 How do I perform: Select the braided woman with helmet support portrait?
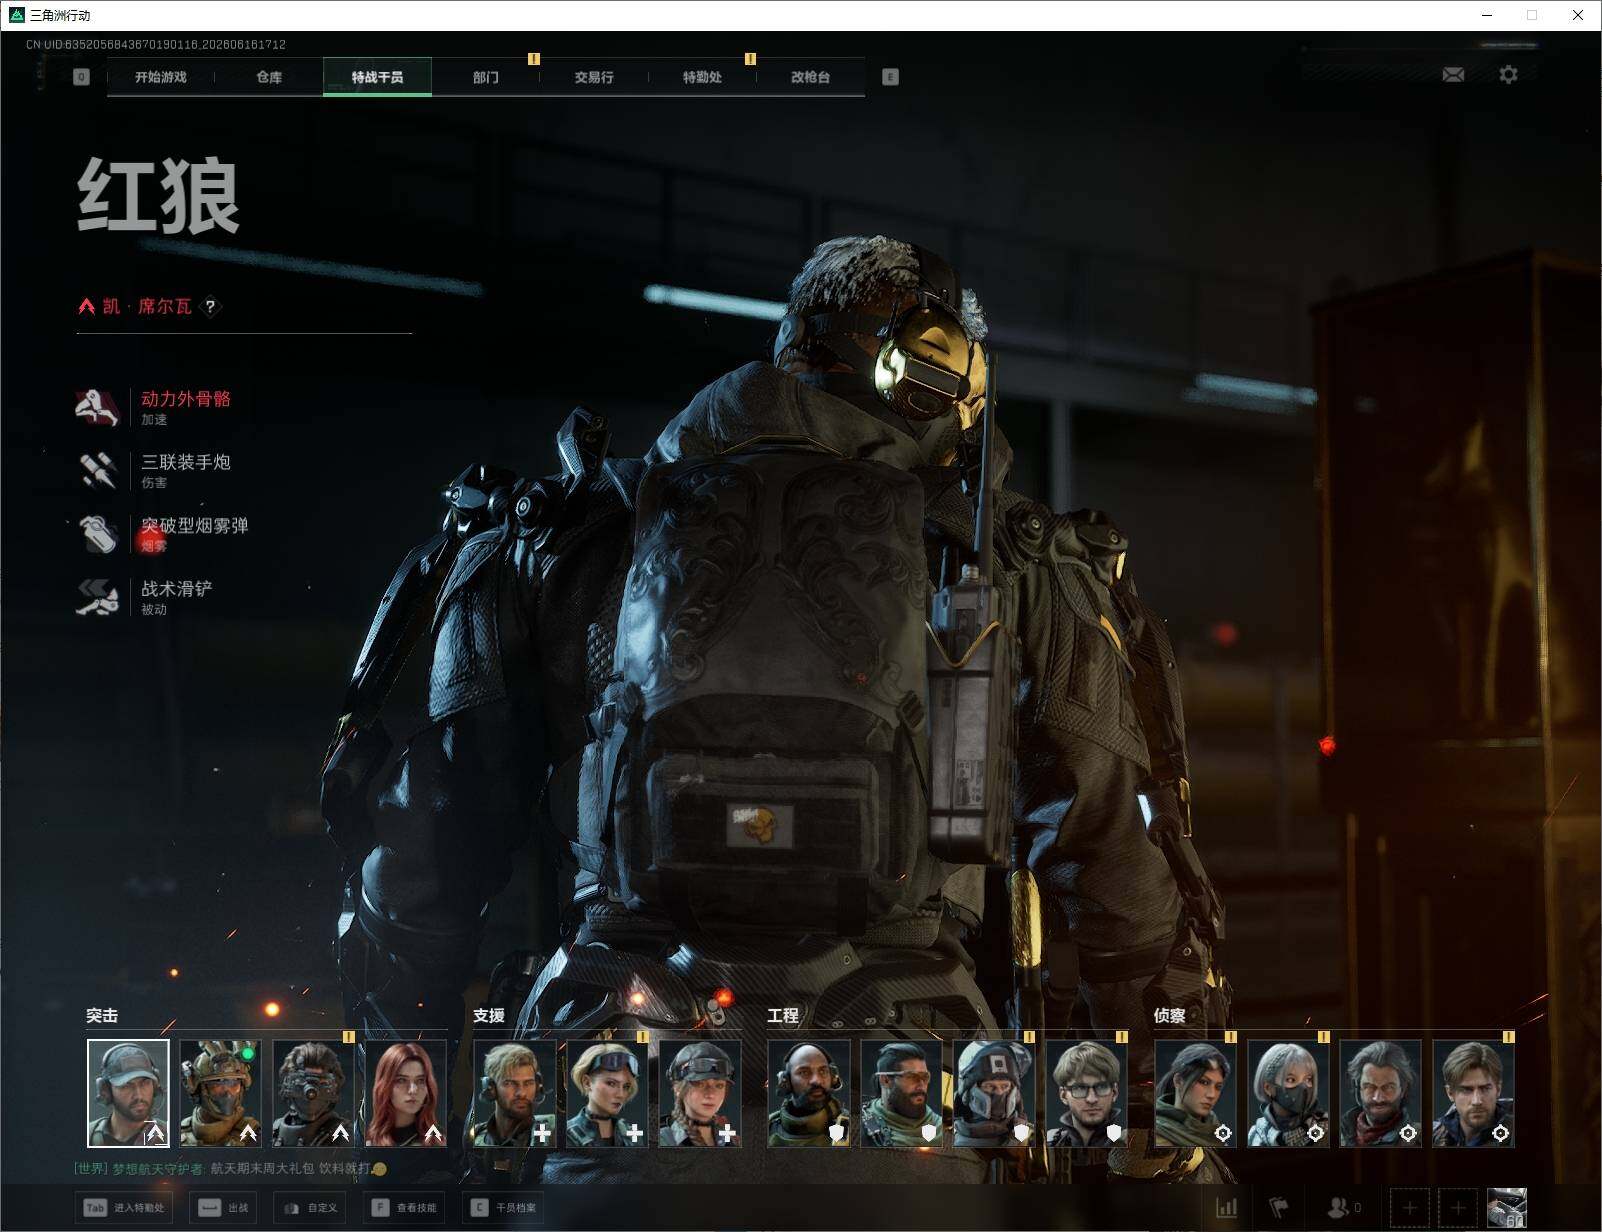click(x=700, y=1093)
